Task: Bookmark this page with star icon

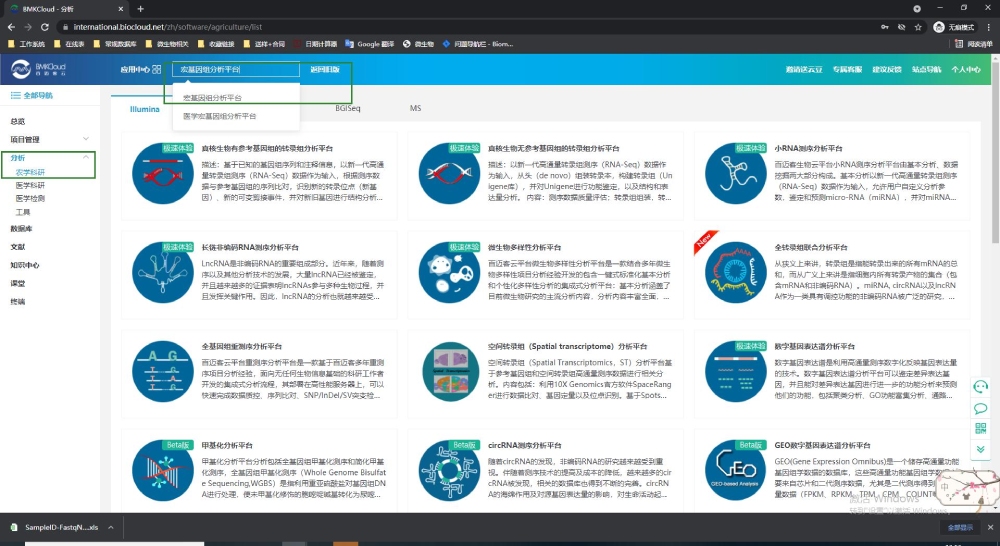Action: click(901, 27)
